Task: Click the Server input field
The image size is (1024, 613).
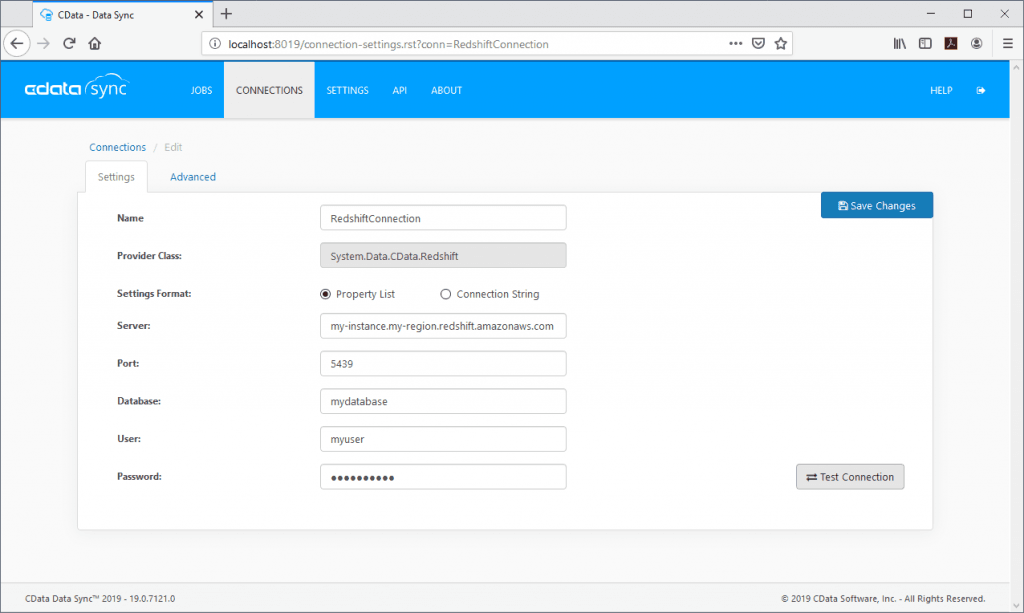Action: (x=443, y=326)
